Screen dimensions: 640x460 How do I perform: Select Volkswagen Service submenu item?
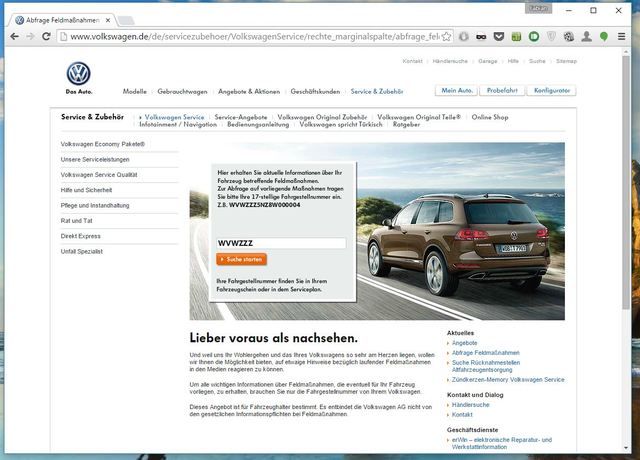tap(174, 117)
